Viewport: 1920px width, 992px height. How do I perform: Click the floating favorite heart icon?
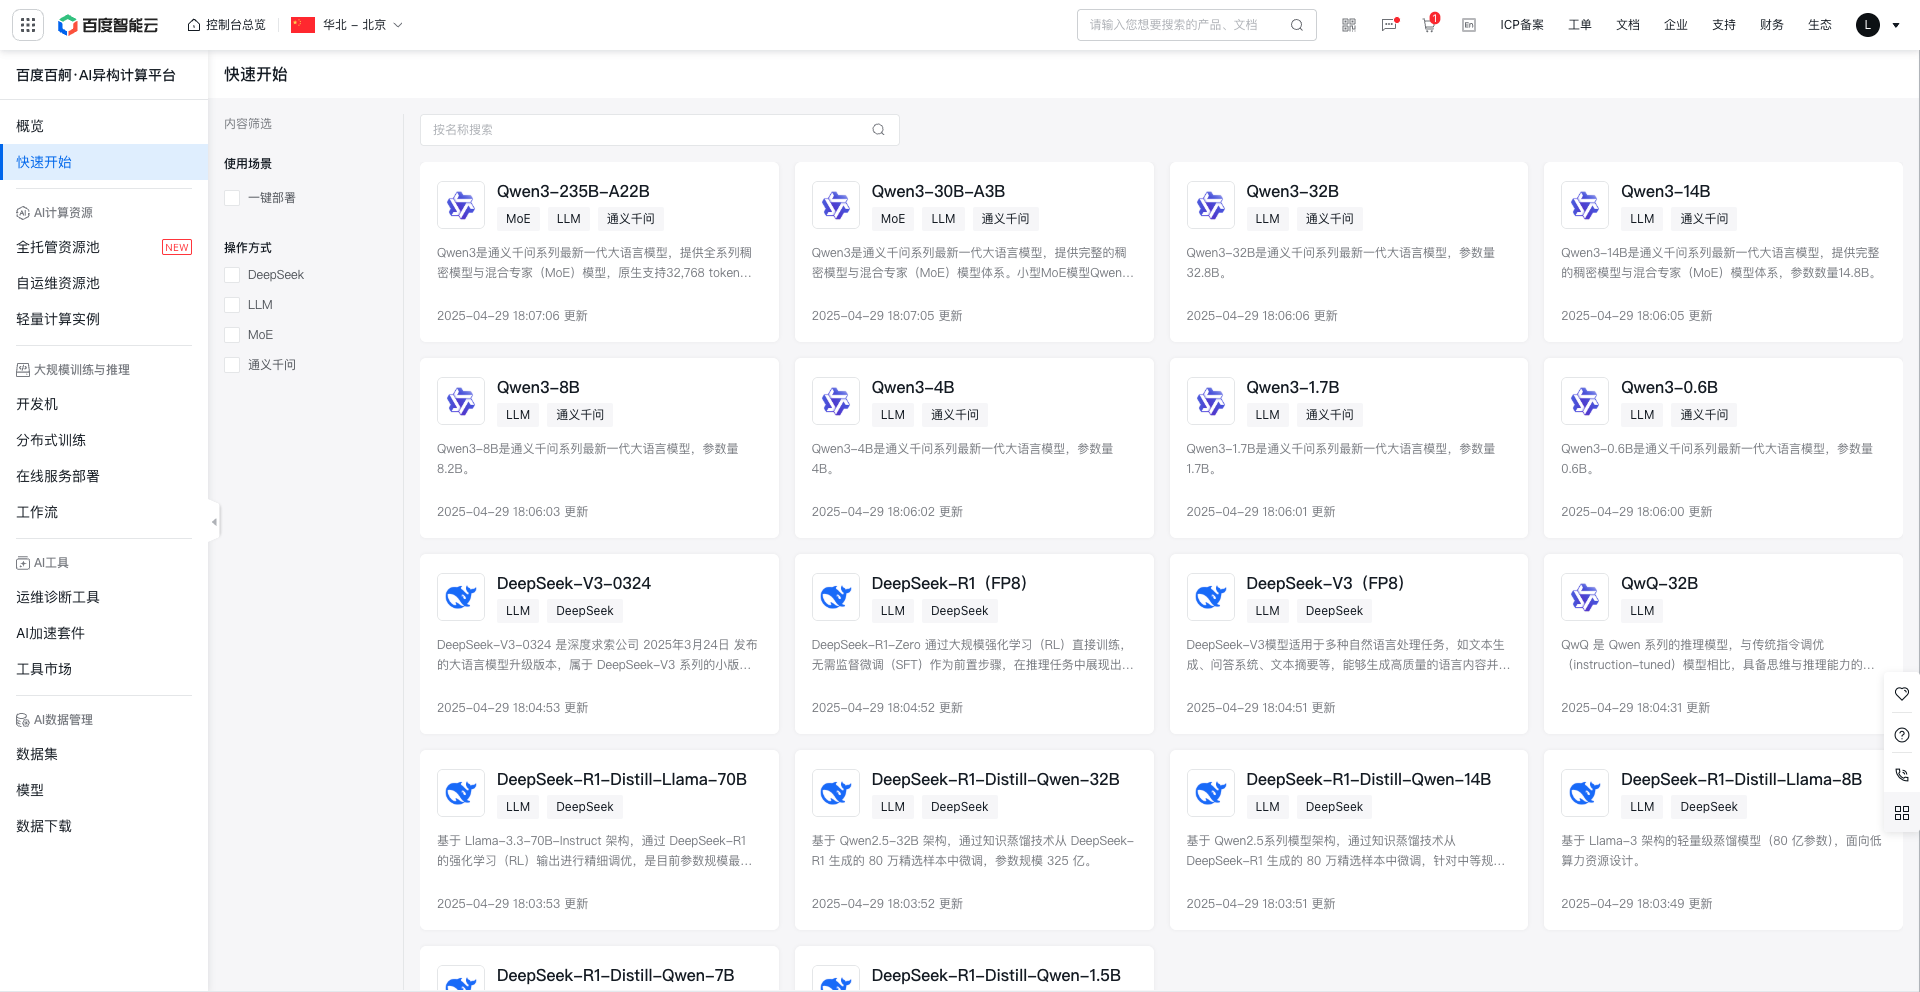pyautogui.click(x=1902, y=694)
